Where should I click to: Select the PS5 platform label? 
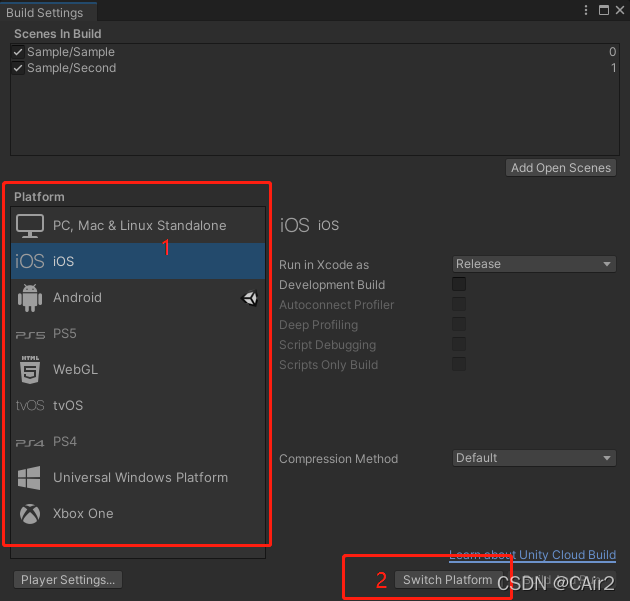65,334
